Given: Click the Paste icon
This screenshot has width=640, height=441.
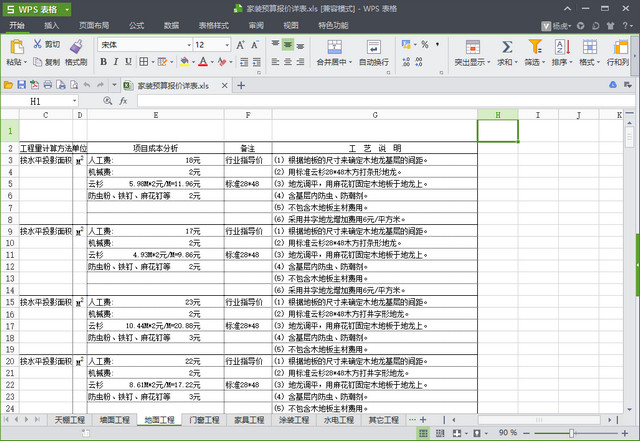Looking at the screenshot, I should click(17, 47).
